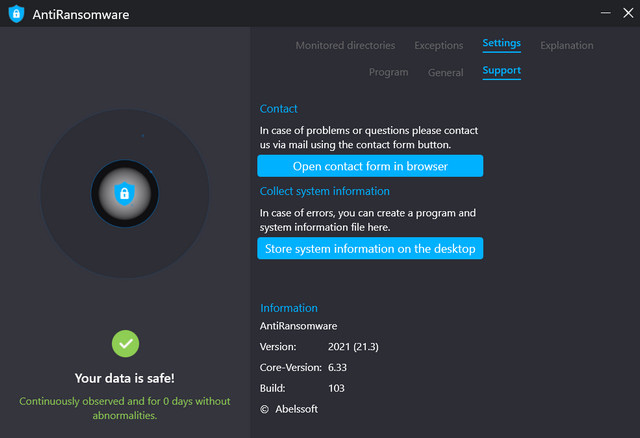The height and width of the screenshot is (438, 640).
Task: Click the 'Your data is safe!' status text
Action: (x=125, y=378)
